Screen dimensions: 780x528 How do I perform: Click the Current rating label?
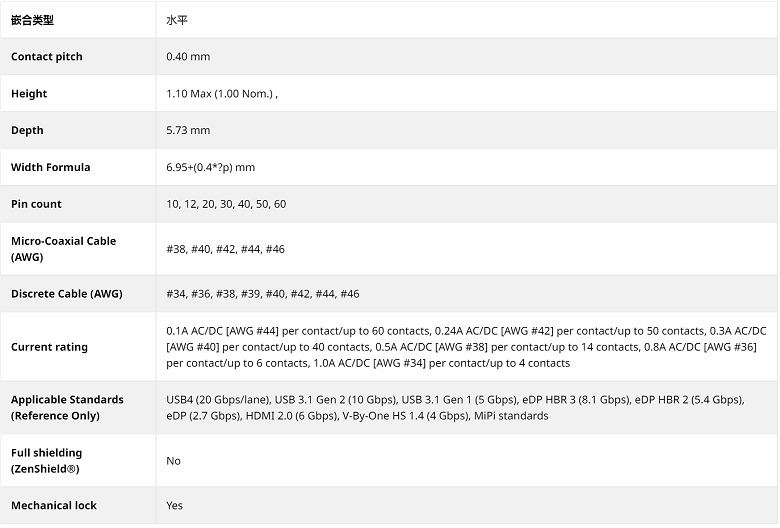[49, 347]
